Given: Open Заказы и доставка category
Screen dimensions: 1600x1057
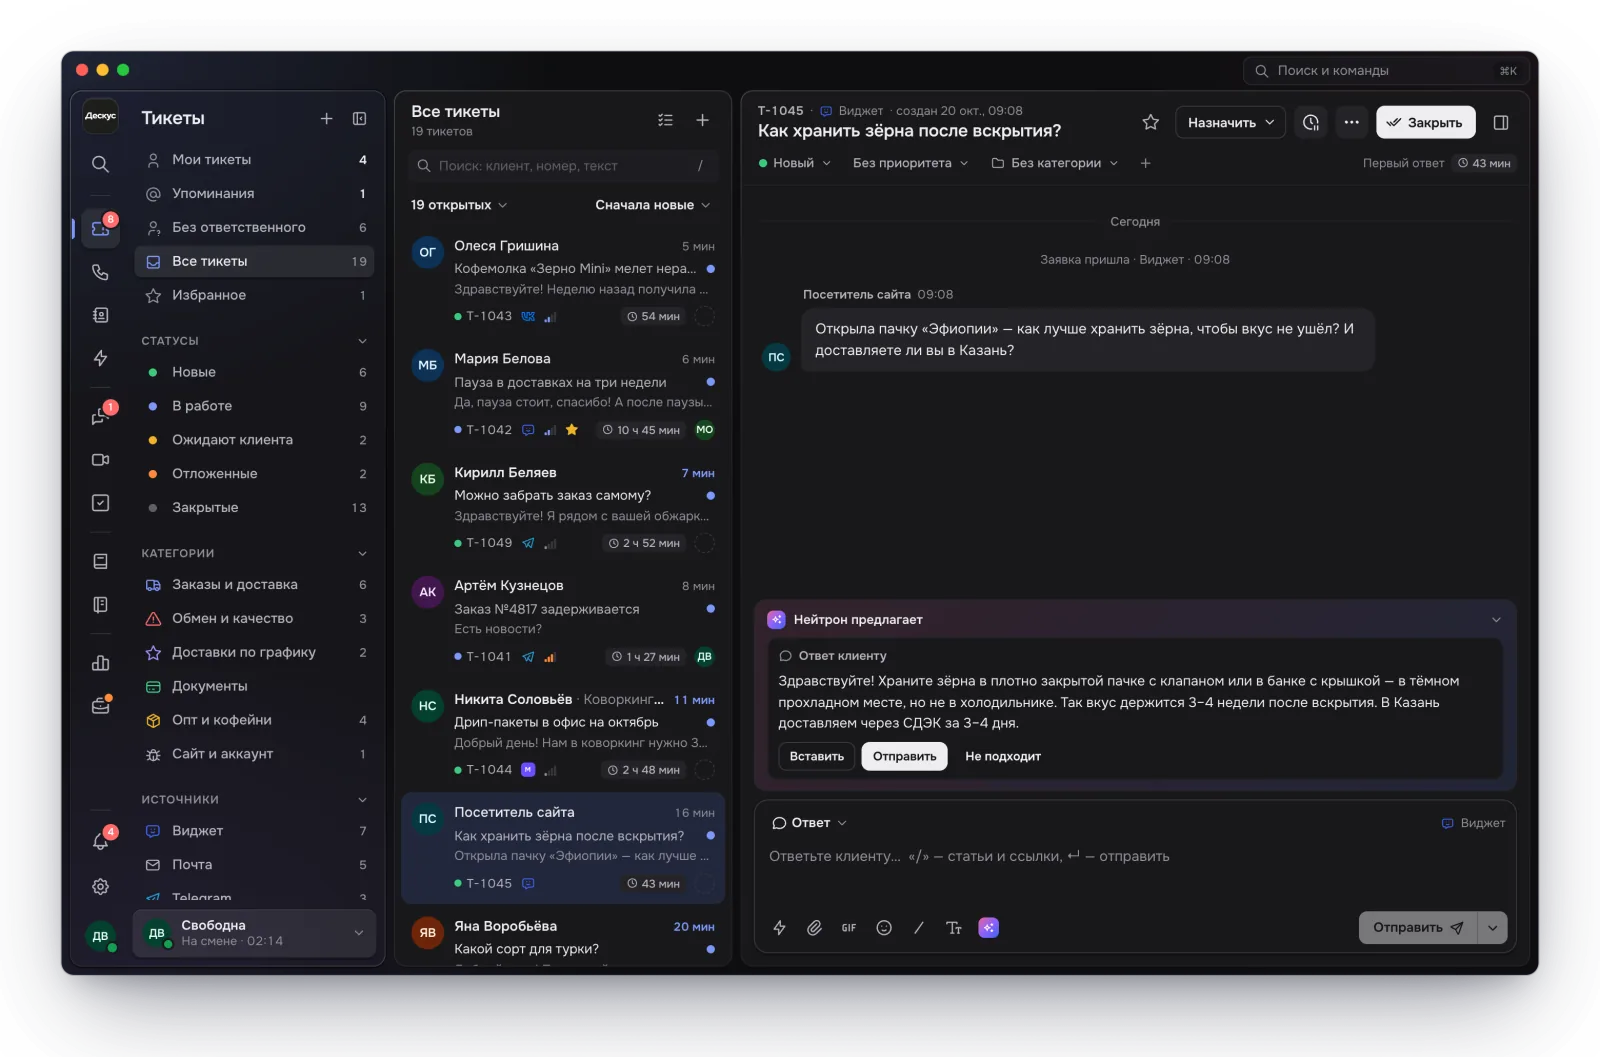Looking at the screenshot, I should tap(255, 585).
